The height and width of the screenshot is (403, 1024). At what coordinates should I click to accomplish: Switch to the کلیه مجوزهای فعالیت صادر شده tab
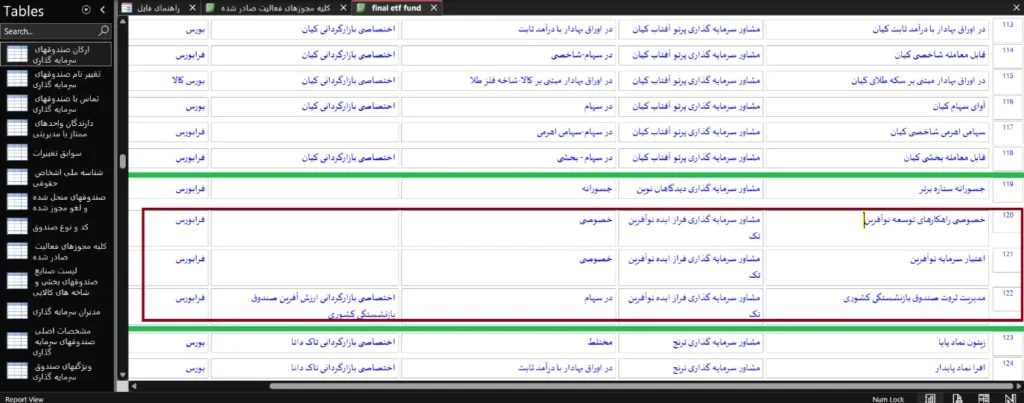275,8
